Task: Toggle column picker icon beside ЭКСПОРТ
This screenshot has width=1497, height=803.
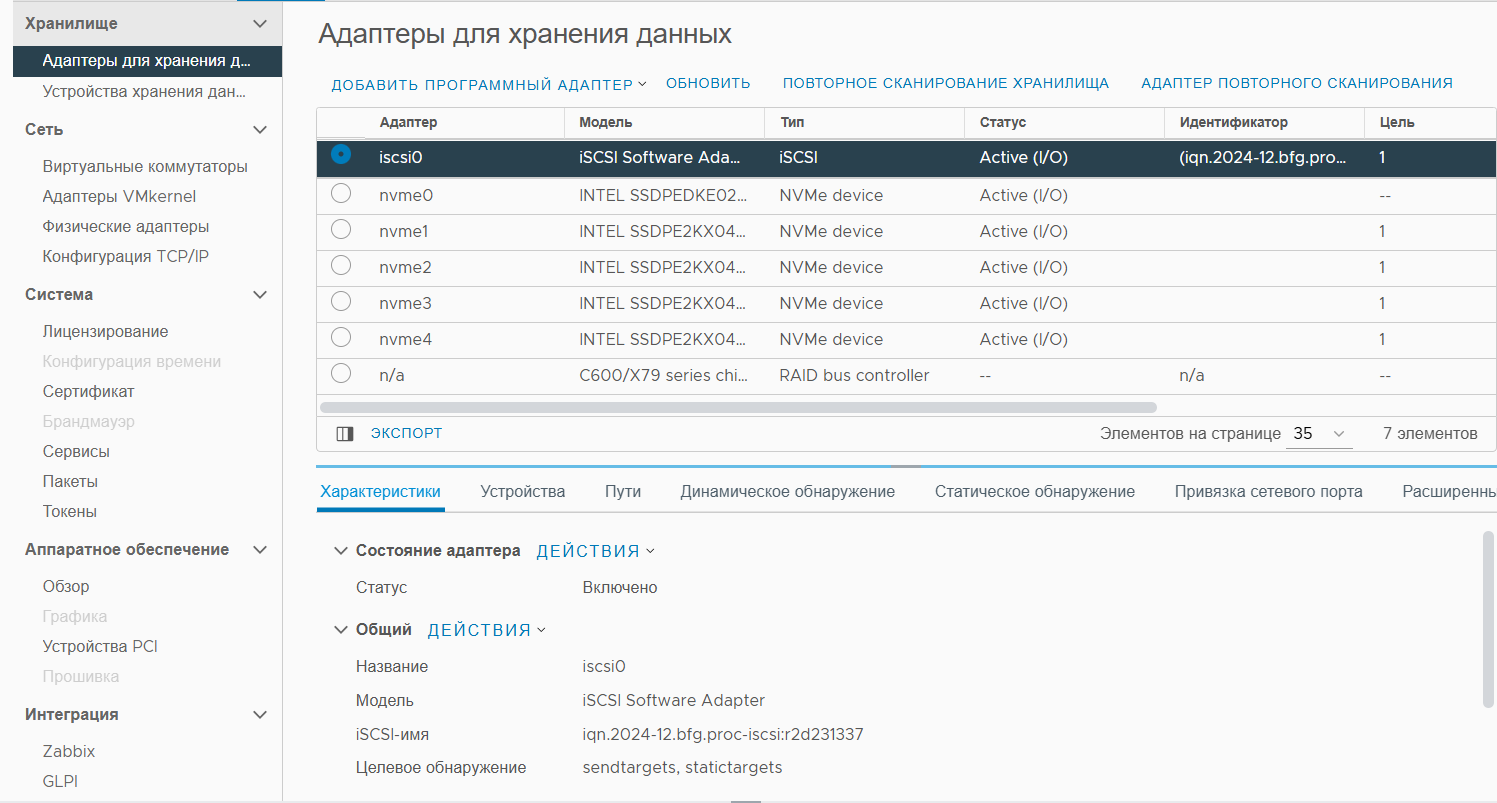Action: click(345, 434)
